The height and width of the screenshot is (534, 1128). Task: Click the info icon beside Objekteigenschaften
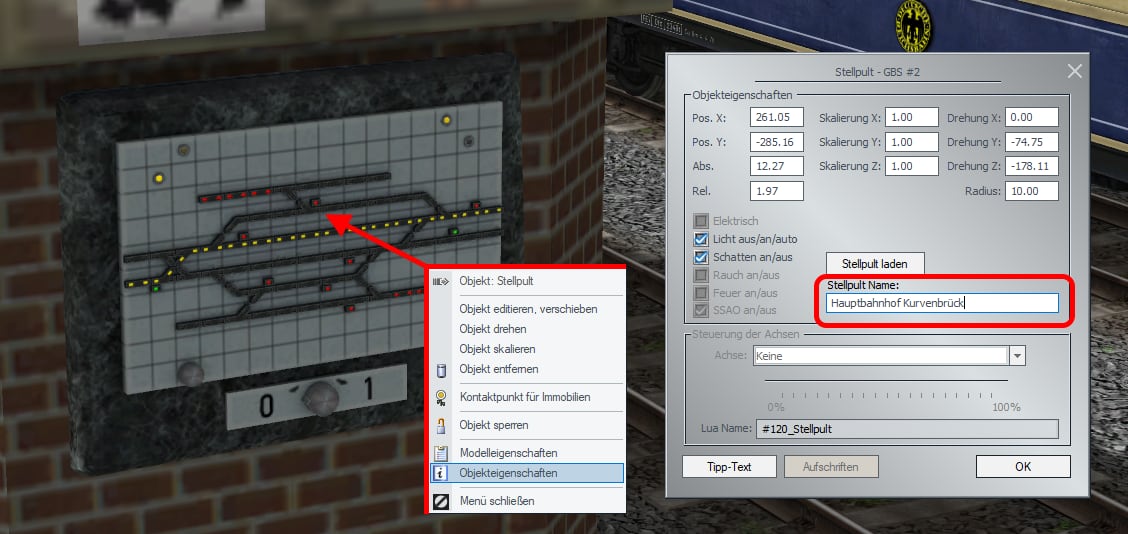pyautogui.click(x=442, y=474)
